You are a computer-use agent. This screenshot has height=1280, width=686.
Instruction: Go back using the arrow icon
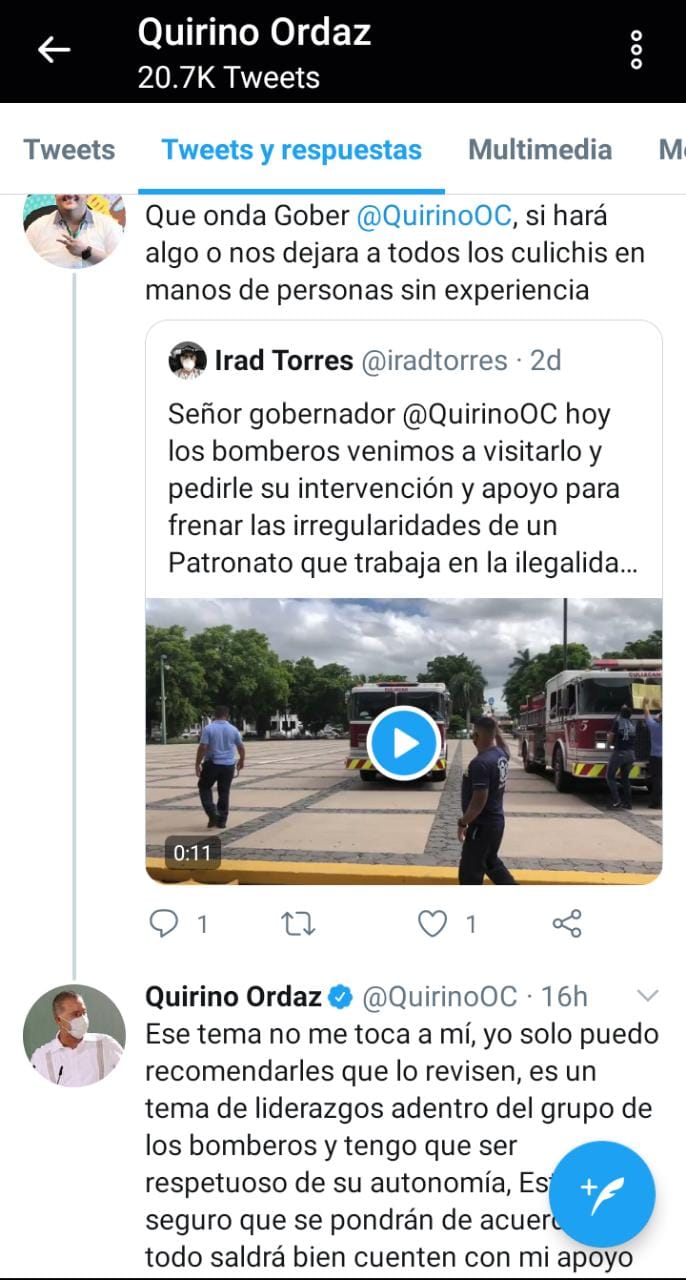(54, 49)
